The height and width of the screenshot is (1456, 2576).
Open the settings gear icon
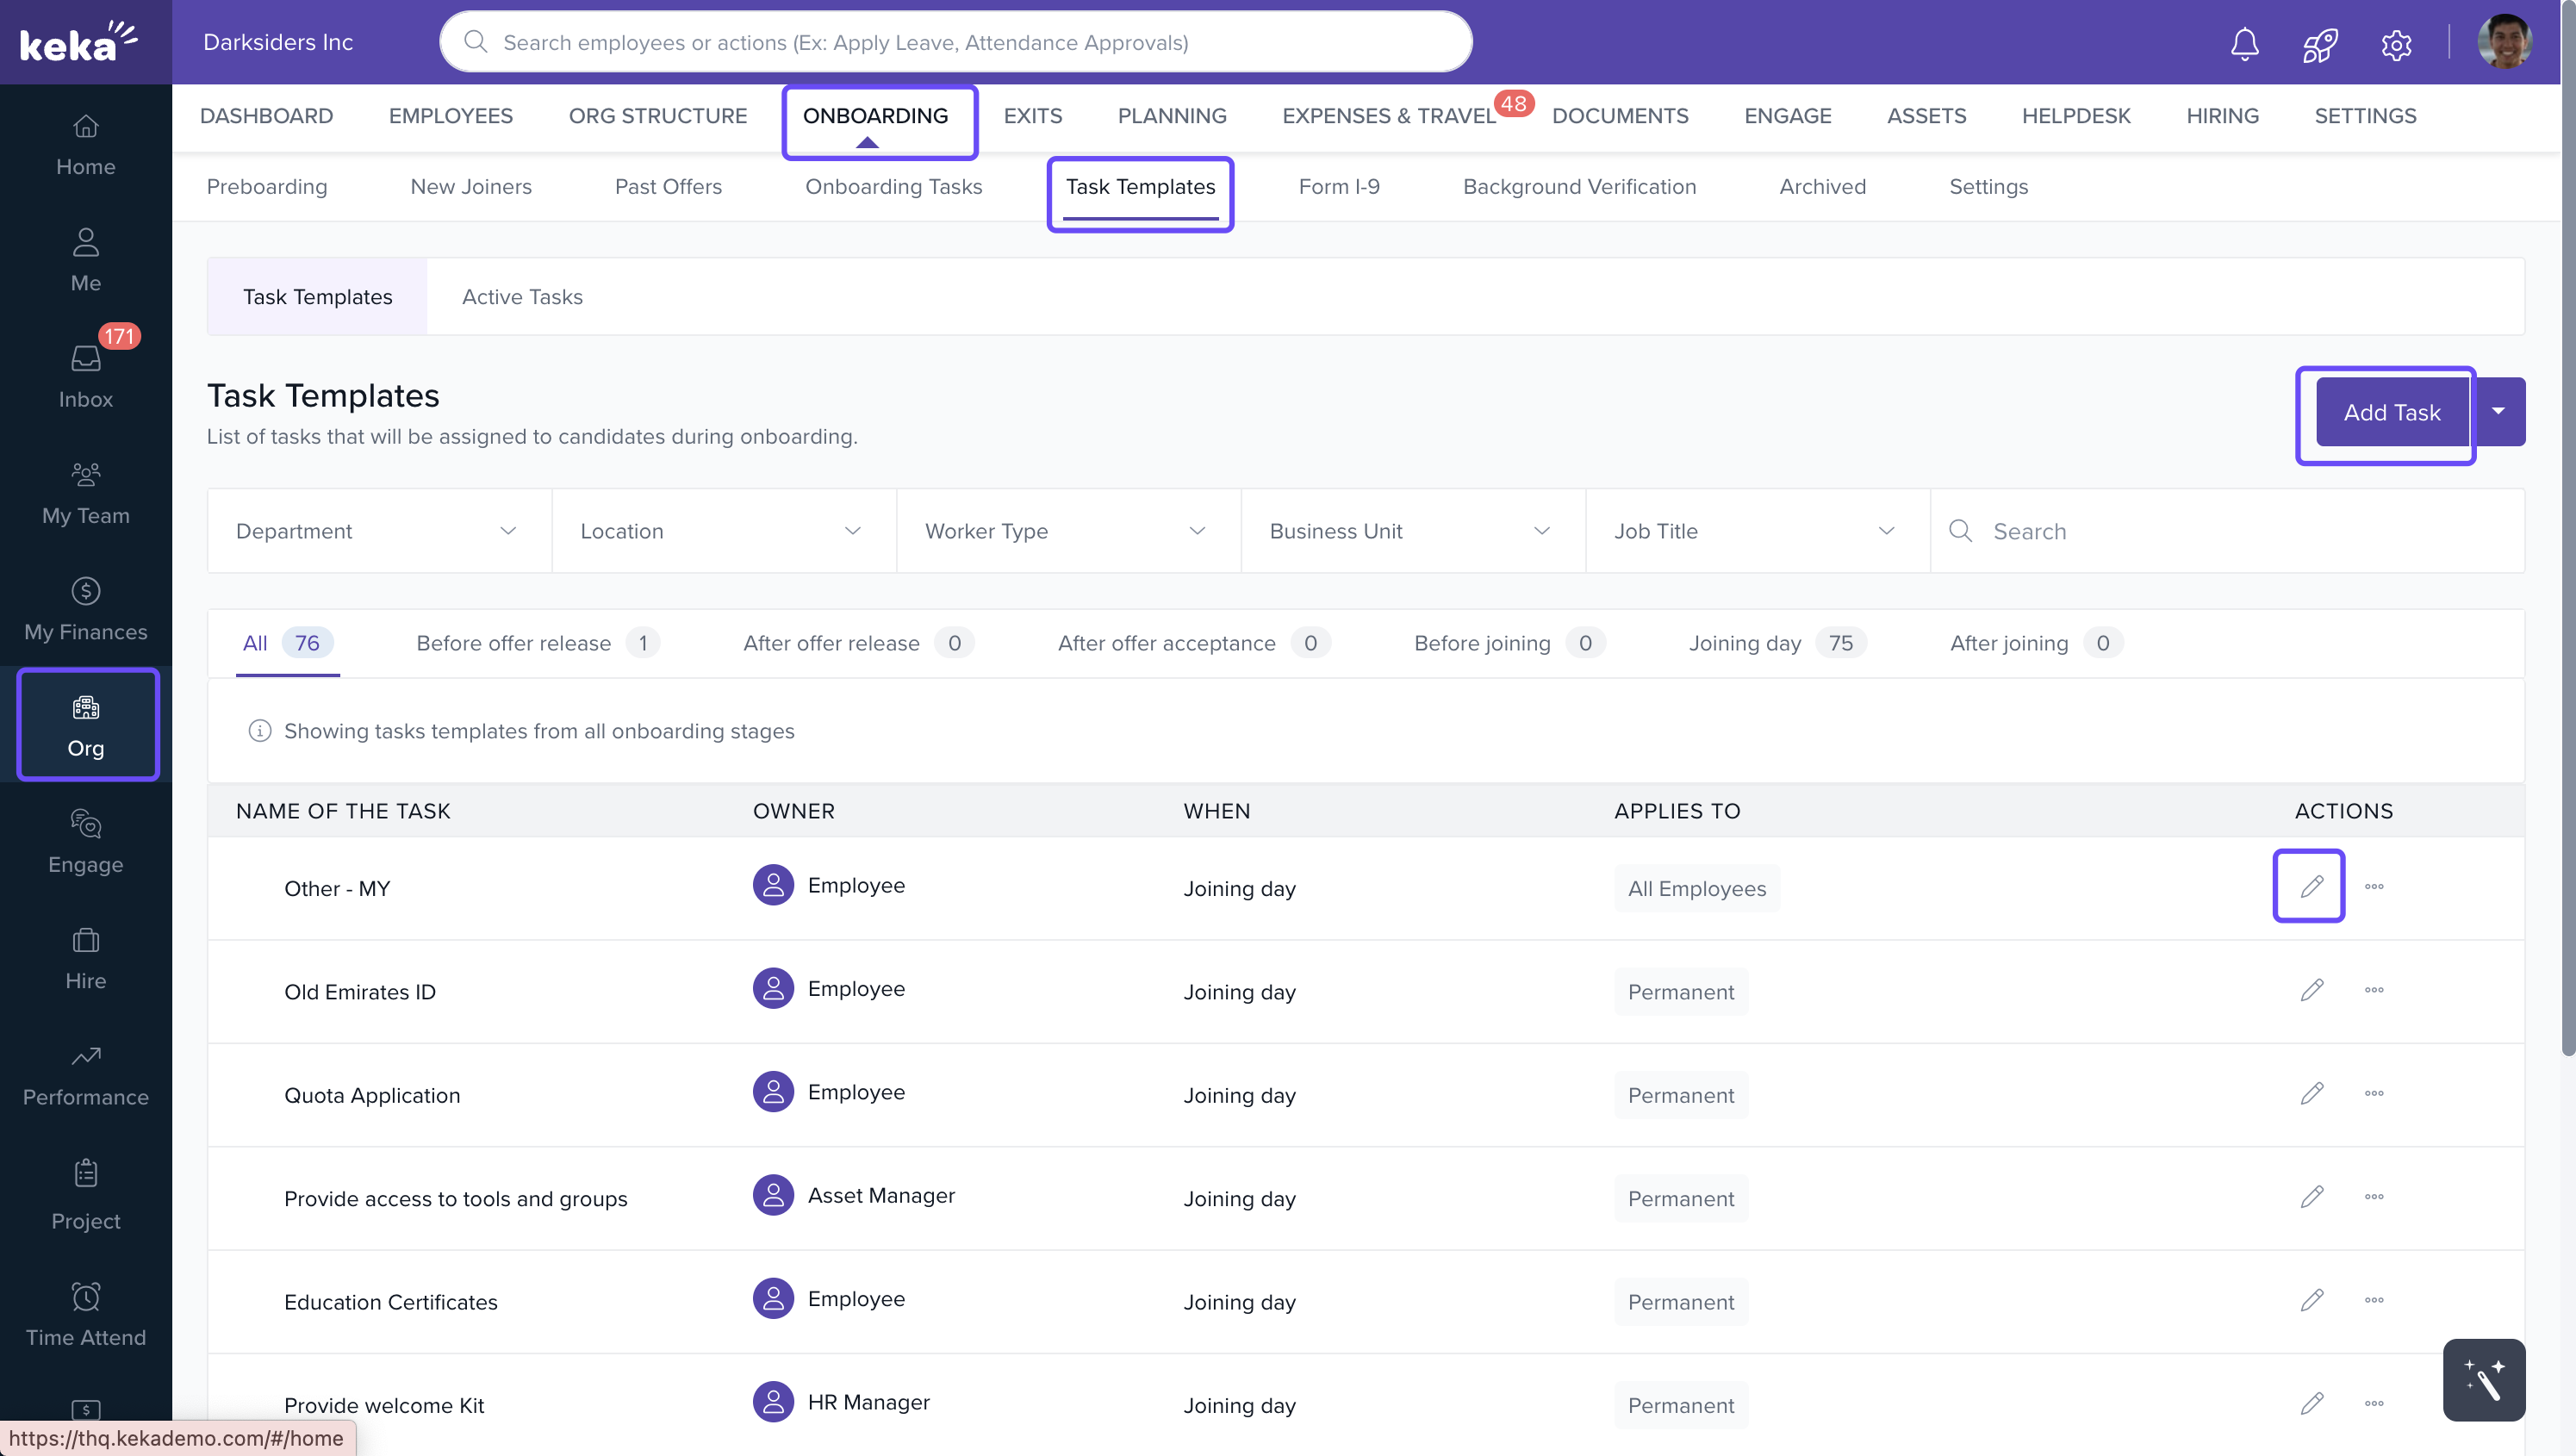click(x=2396, y=44)
